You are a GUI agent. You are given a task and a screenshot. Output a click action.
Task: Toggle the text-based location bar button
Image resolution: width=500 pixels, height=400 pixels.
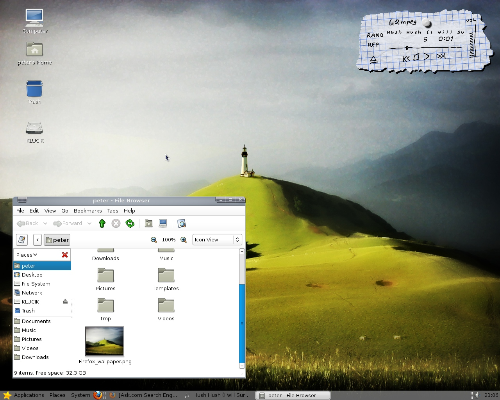[x=22, y=240]
